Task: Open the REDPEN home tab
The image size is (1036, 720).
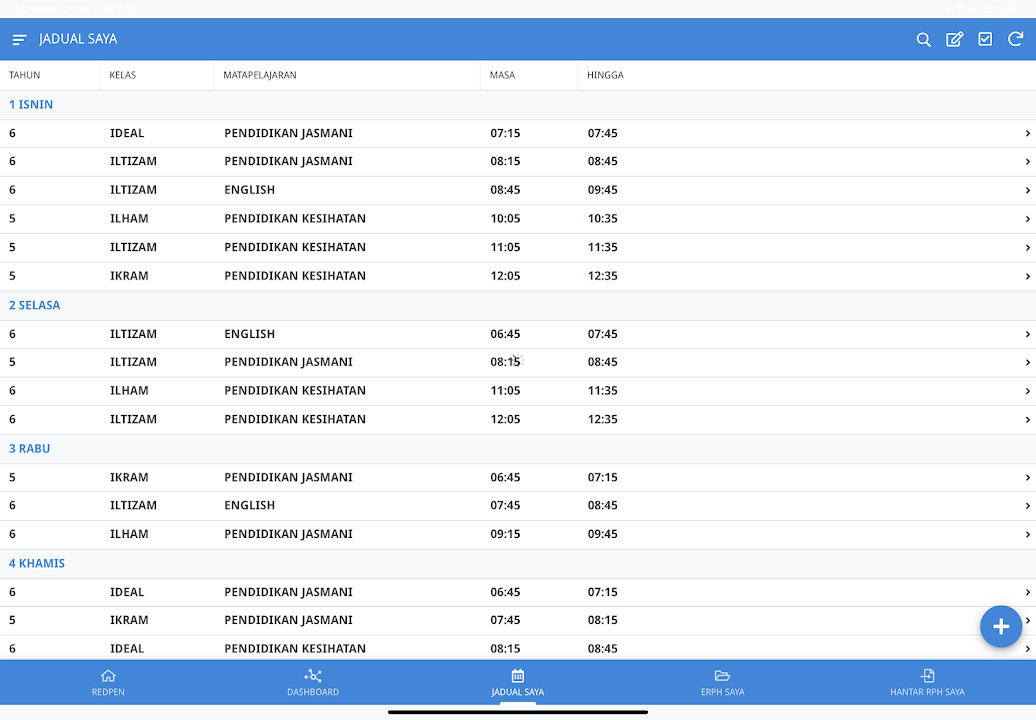Action: point(108,683)
